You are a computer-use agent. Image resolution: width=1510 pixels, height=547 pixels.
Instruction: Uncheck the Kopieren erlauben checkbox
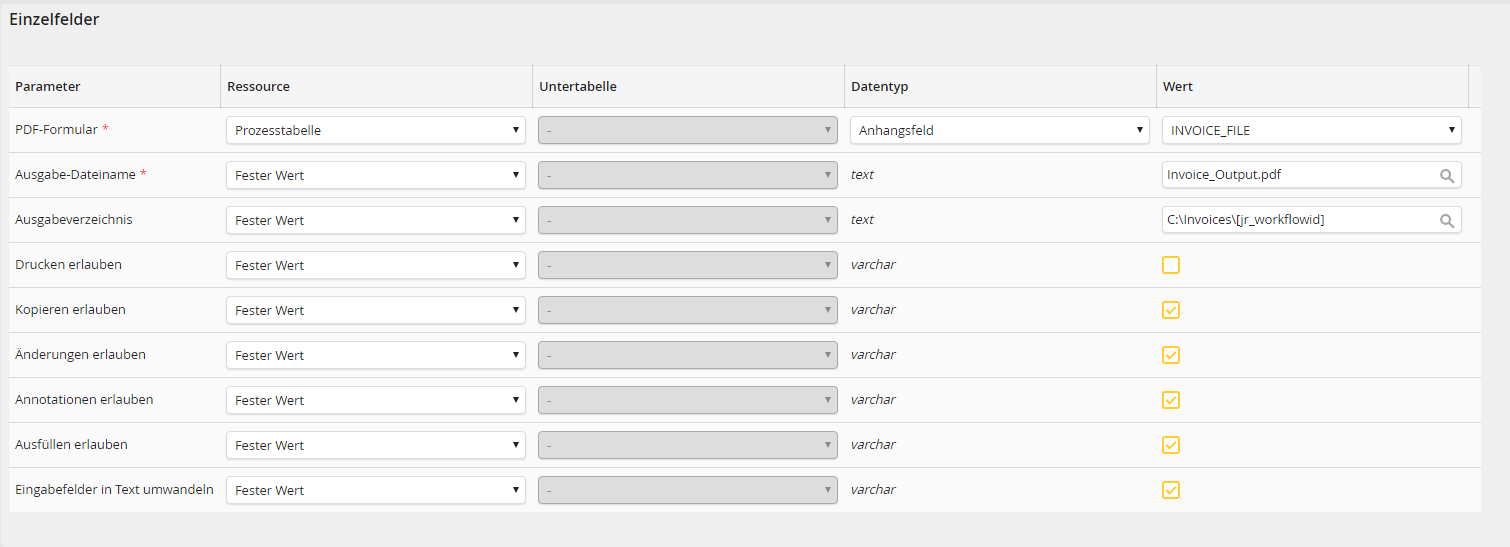[1171, 310]
